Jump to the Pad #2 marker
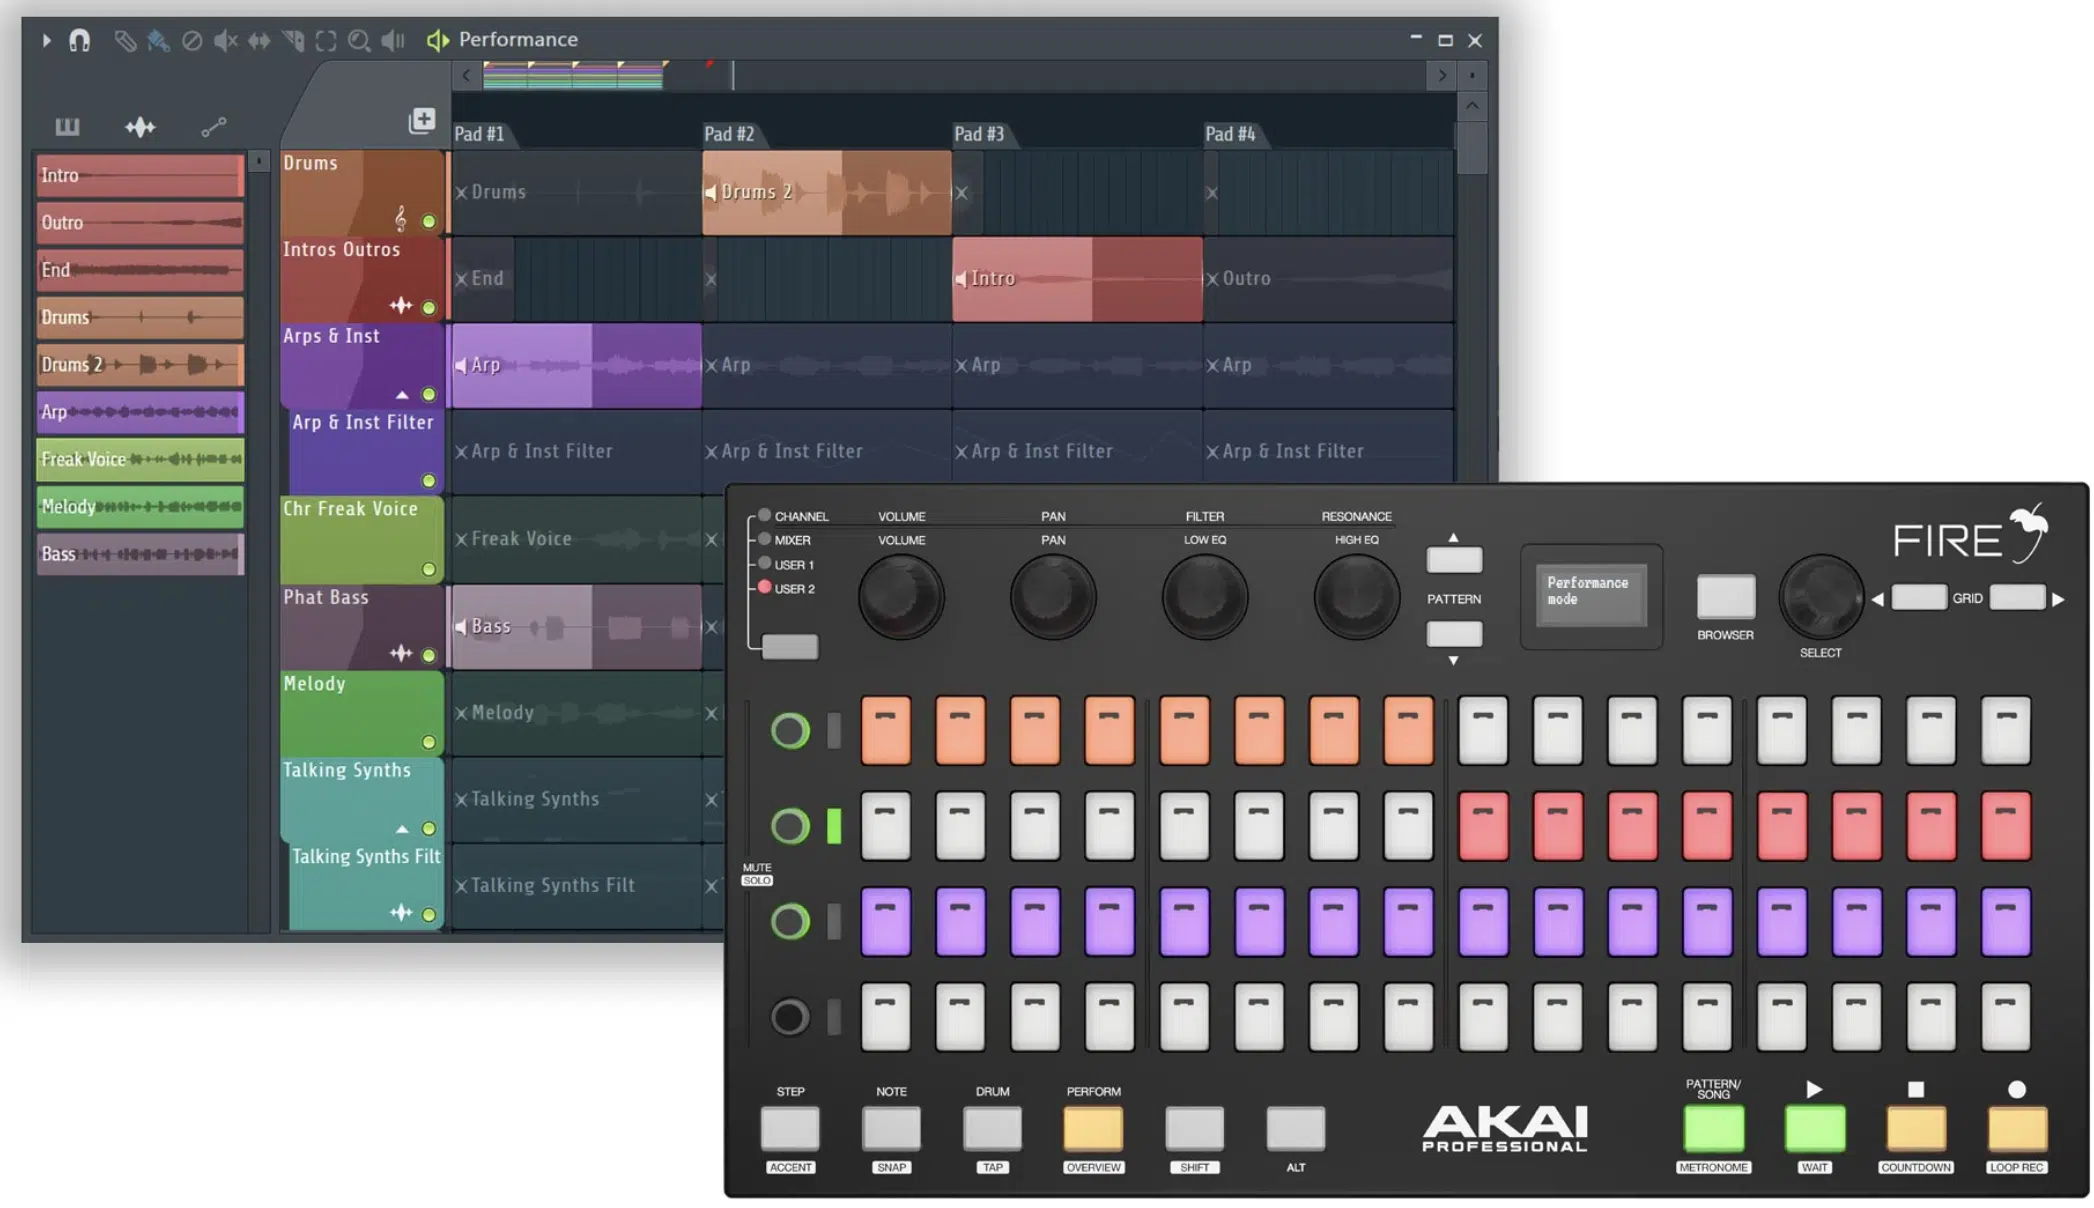 tap(730, 134)
